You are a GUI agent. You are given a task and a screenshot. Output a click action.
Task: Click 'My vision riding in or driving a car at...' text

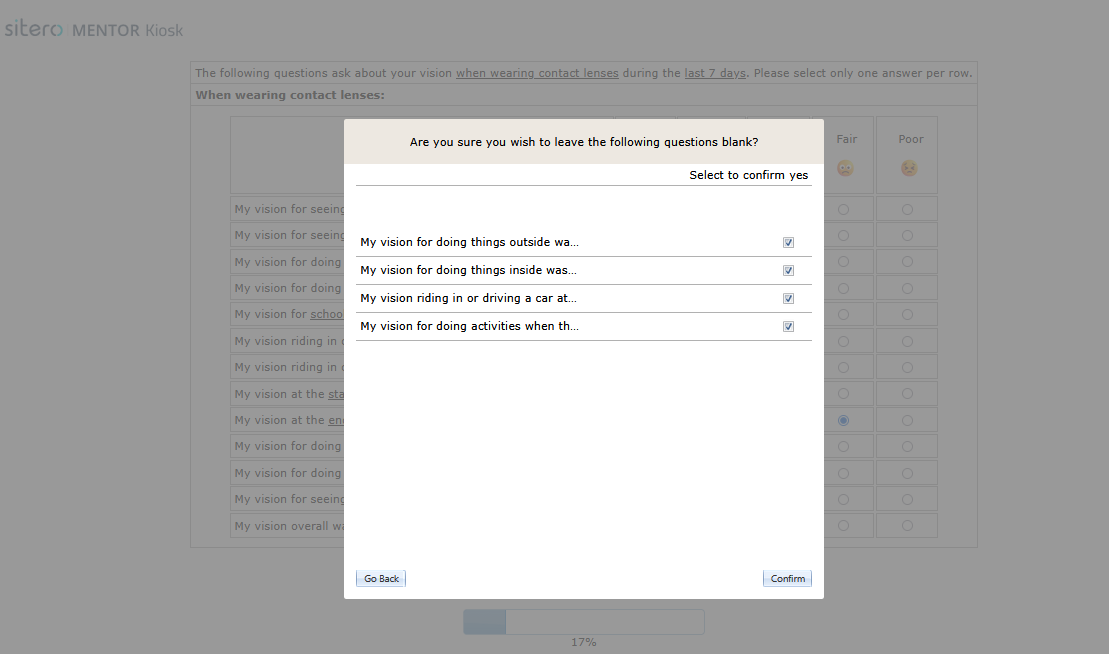(468, 298)
